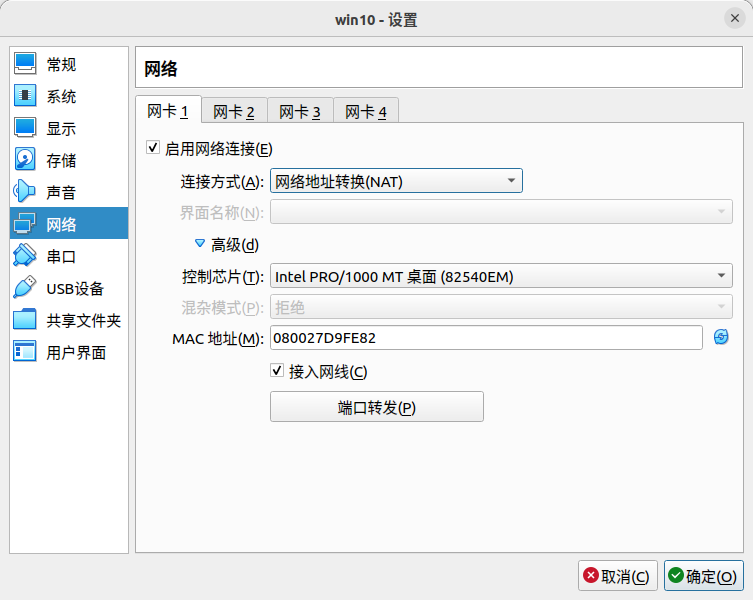Click the 端口转发 port forwarding button
Viewport: 753px width, 600px height.
point(376,407)
